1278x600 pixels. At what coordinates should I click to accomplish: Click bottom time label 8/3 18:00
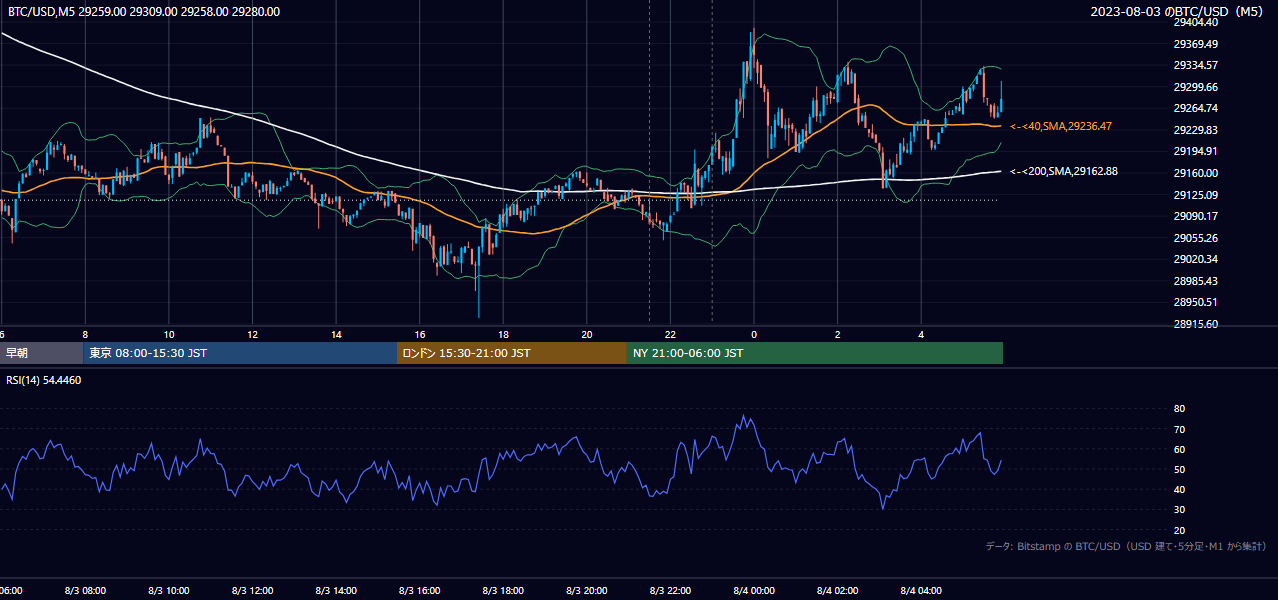click(x=503, y=591)
